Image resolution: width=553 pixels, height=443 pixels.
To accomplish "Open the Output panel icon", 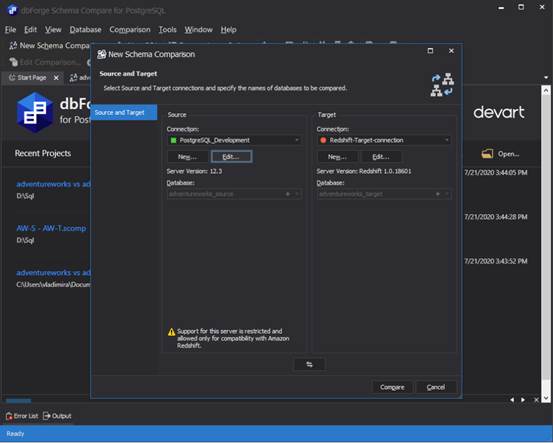I will click(47, 416).
